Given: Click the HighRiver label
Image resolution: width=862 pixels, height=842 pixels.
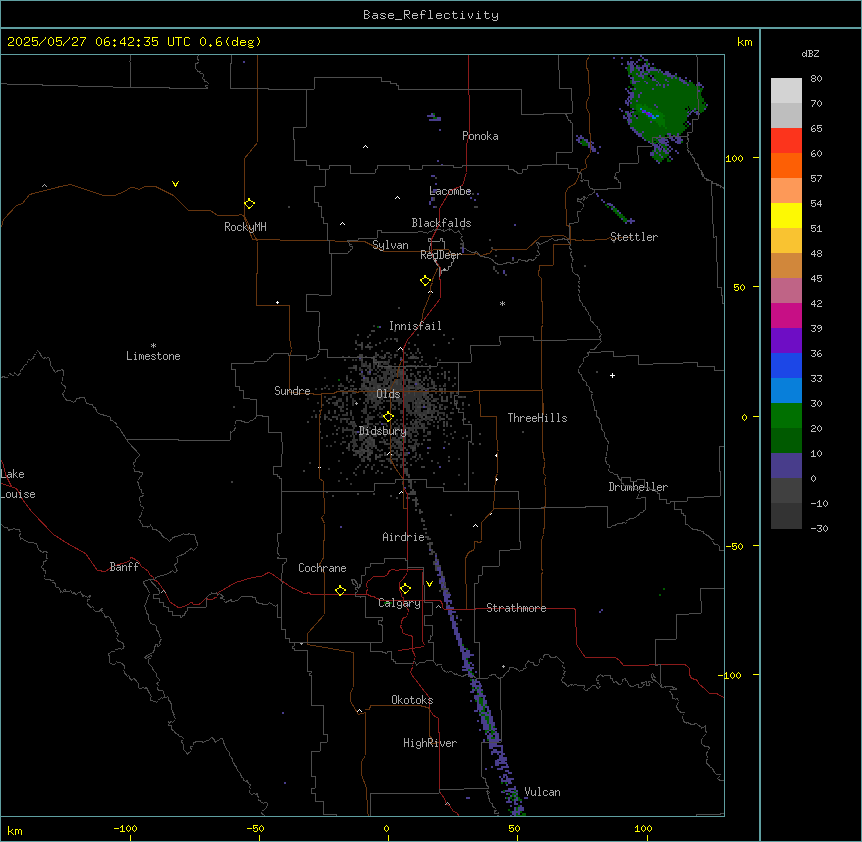Looking at the screenshot, I should coord(430,743).
